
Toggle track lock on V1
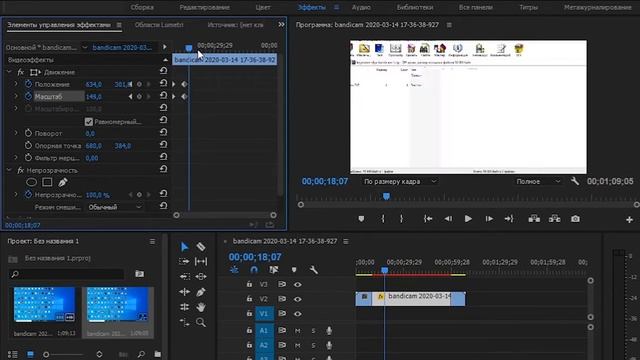coord(249,313)
